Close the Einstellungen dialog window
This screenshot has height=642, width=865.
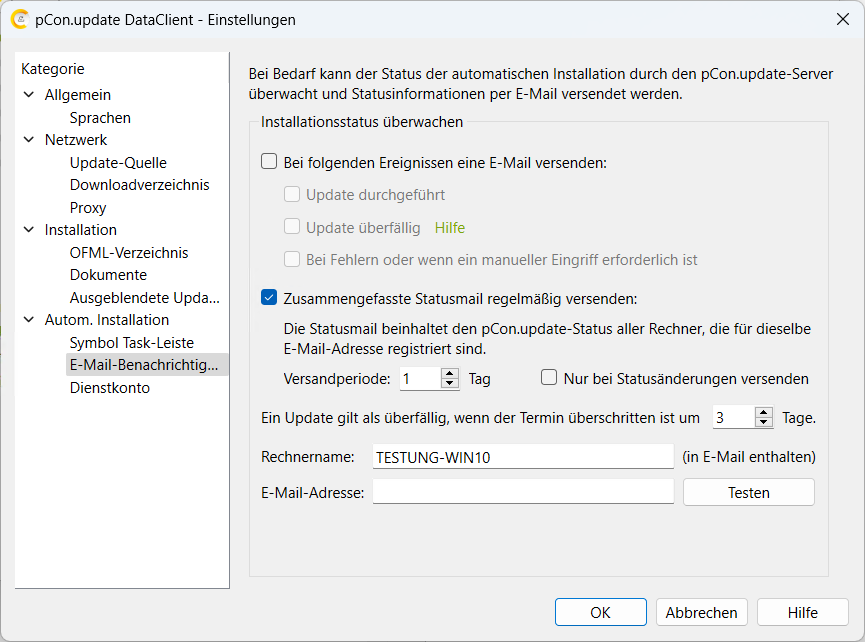click(842, 19)
